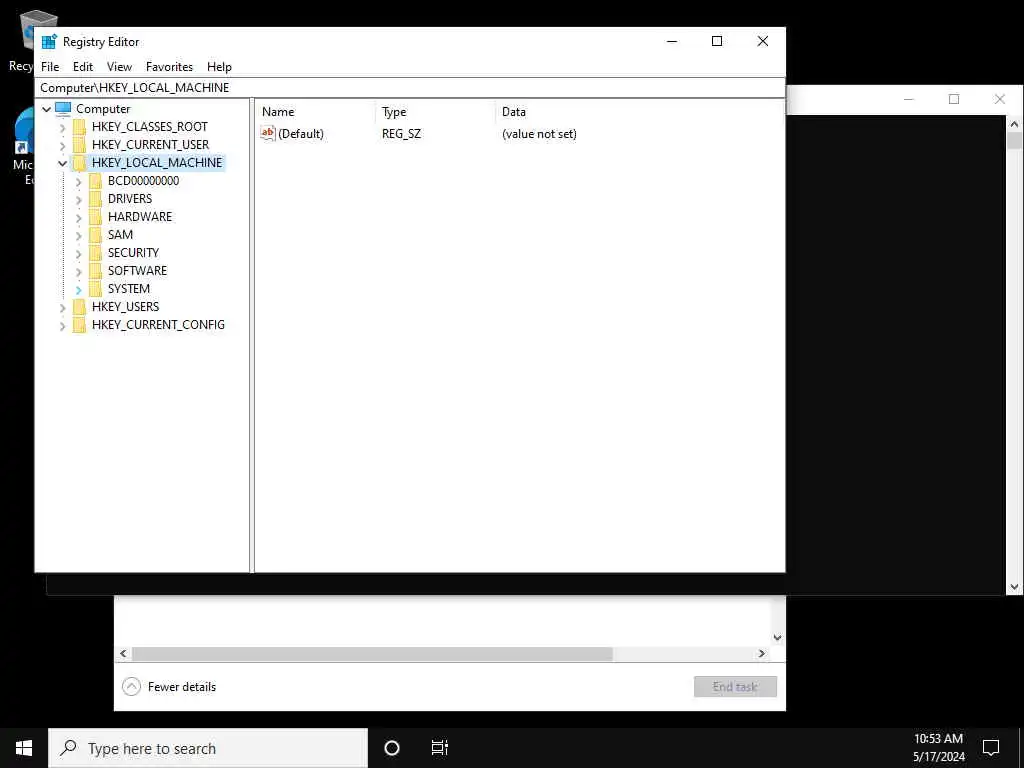Expand the BCD00000000 subkey

tap(78, 182)
